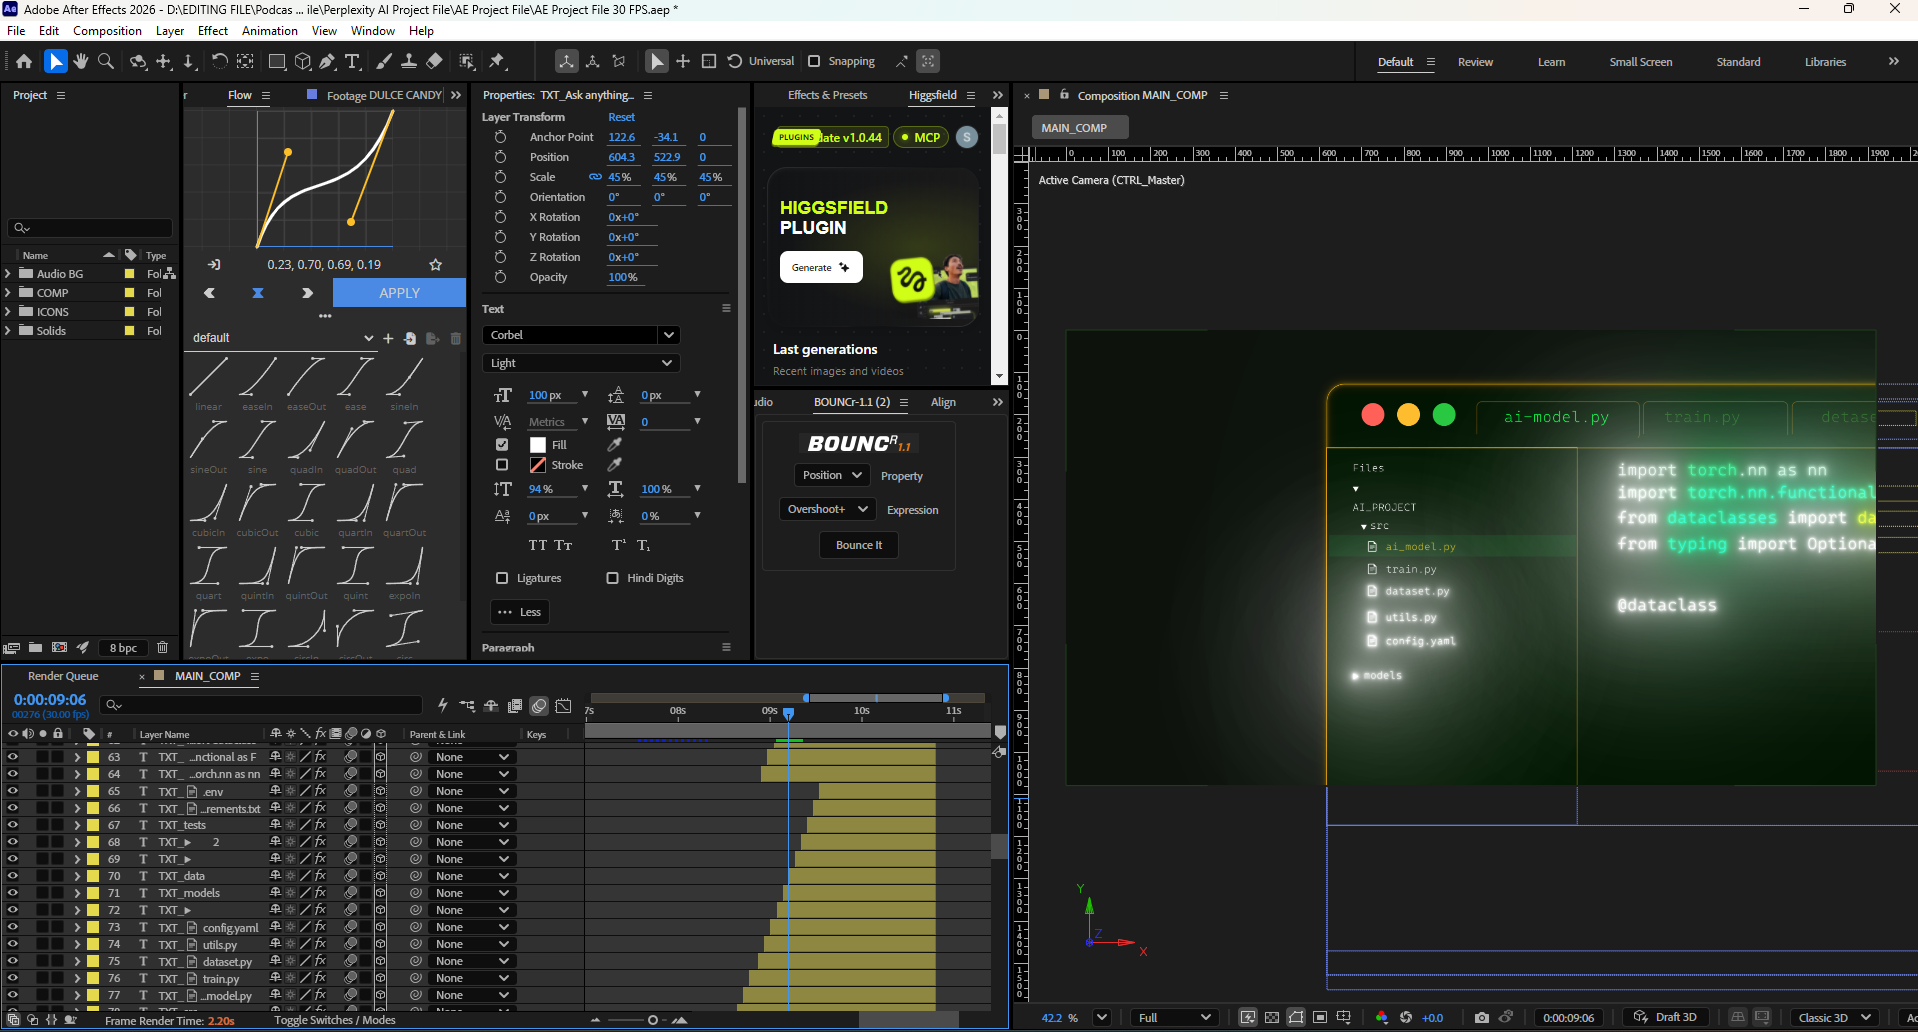This screenshot has height=1032, width=1918.
Task: Open the composition mini-flowchart icon
Action: coord(467,706)
